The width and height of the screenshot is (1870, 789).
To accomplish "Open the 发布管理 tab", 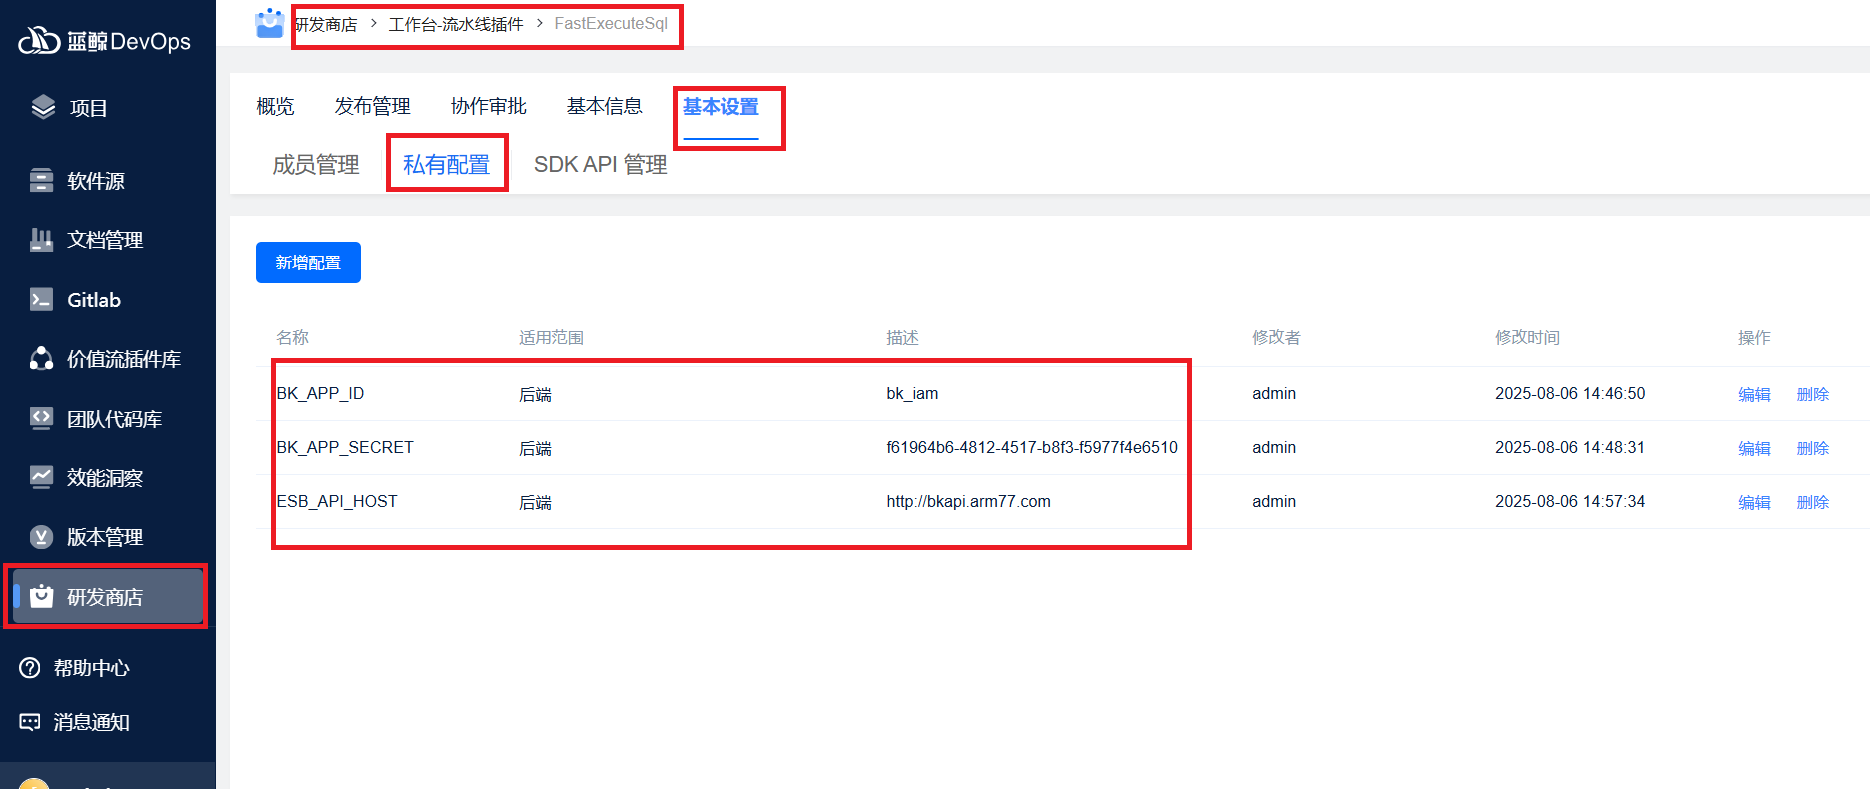I will click(x=372, y=106).
